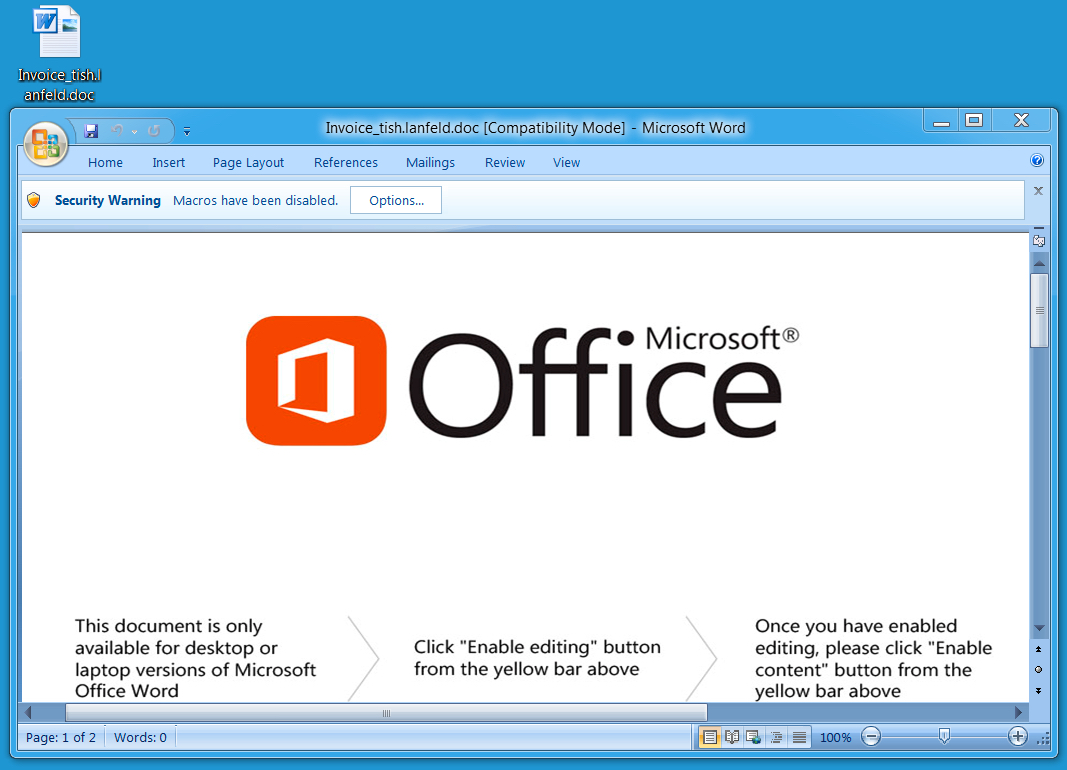Click the horizontal scrollbar thumb
The image size is (1067, 770).
click(387, 713)
